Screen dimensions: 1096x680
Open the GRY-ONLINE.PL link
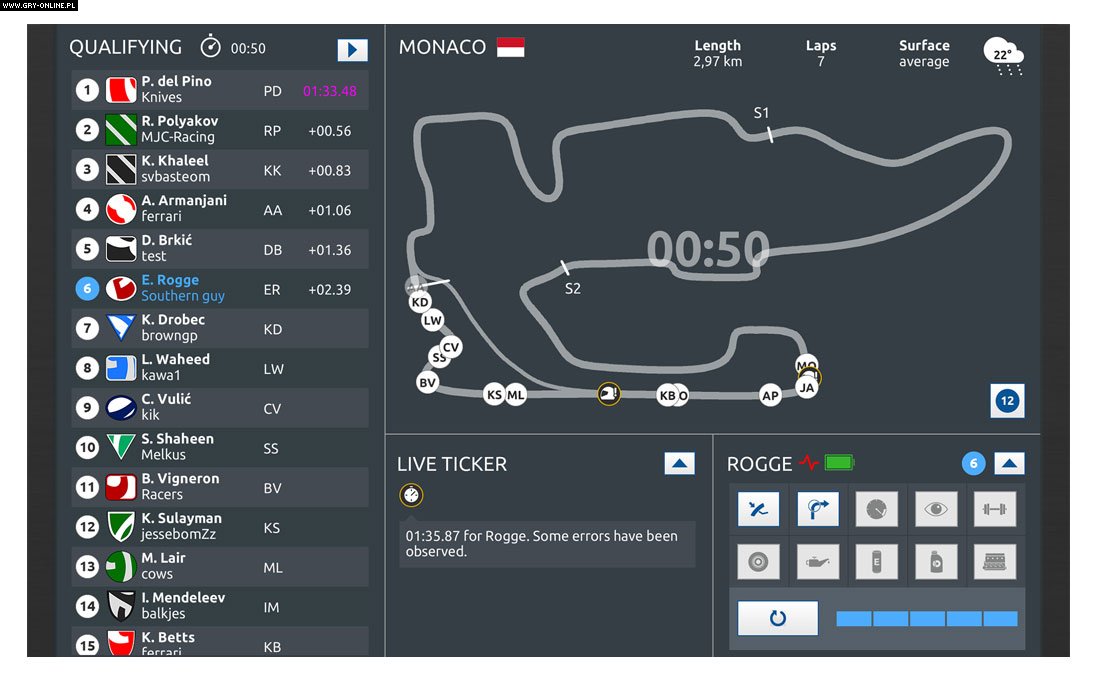pos(40,5)
